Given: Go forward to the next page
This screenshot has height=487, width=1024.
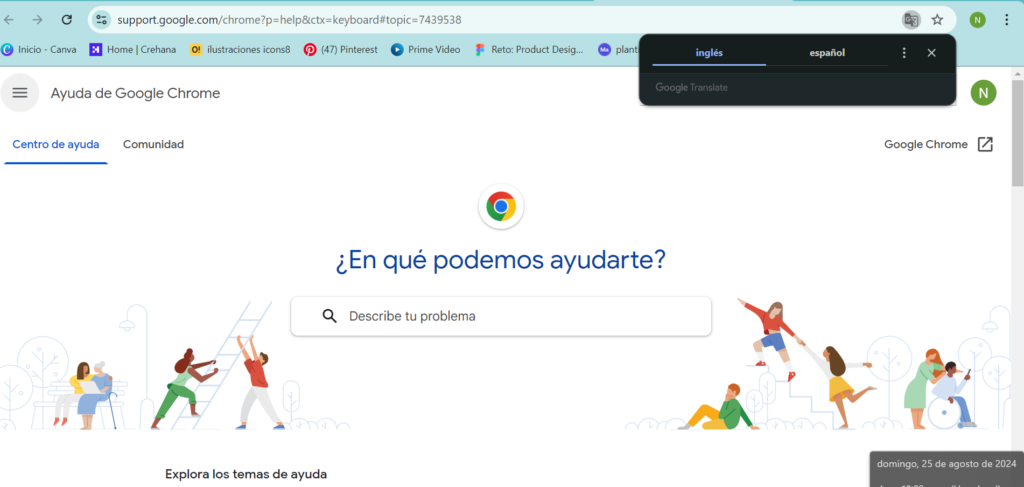Looking at the screenshot, I should pyautogui.click(x=38, y=20).
